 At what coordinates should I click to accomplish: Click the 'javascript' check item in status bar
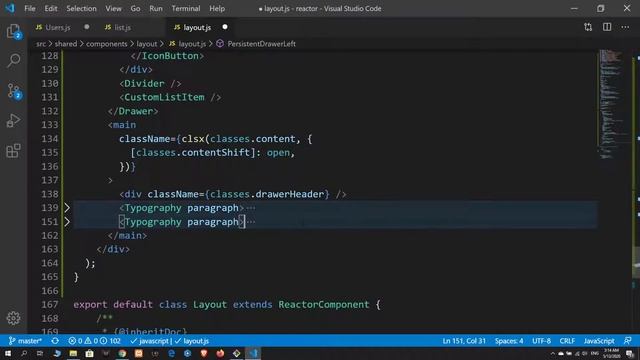pyautogui.click(x=149, y=341)
